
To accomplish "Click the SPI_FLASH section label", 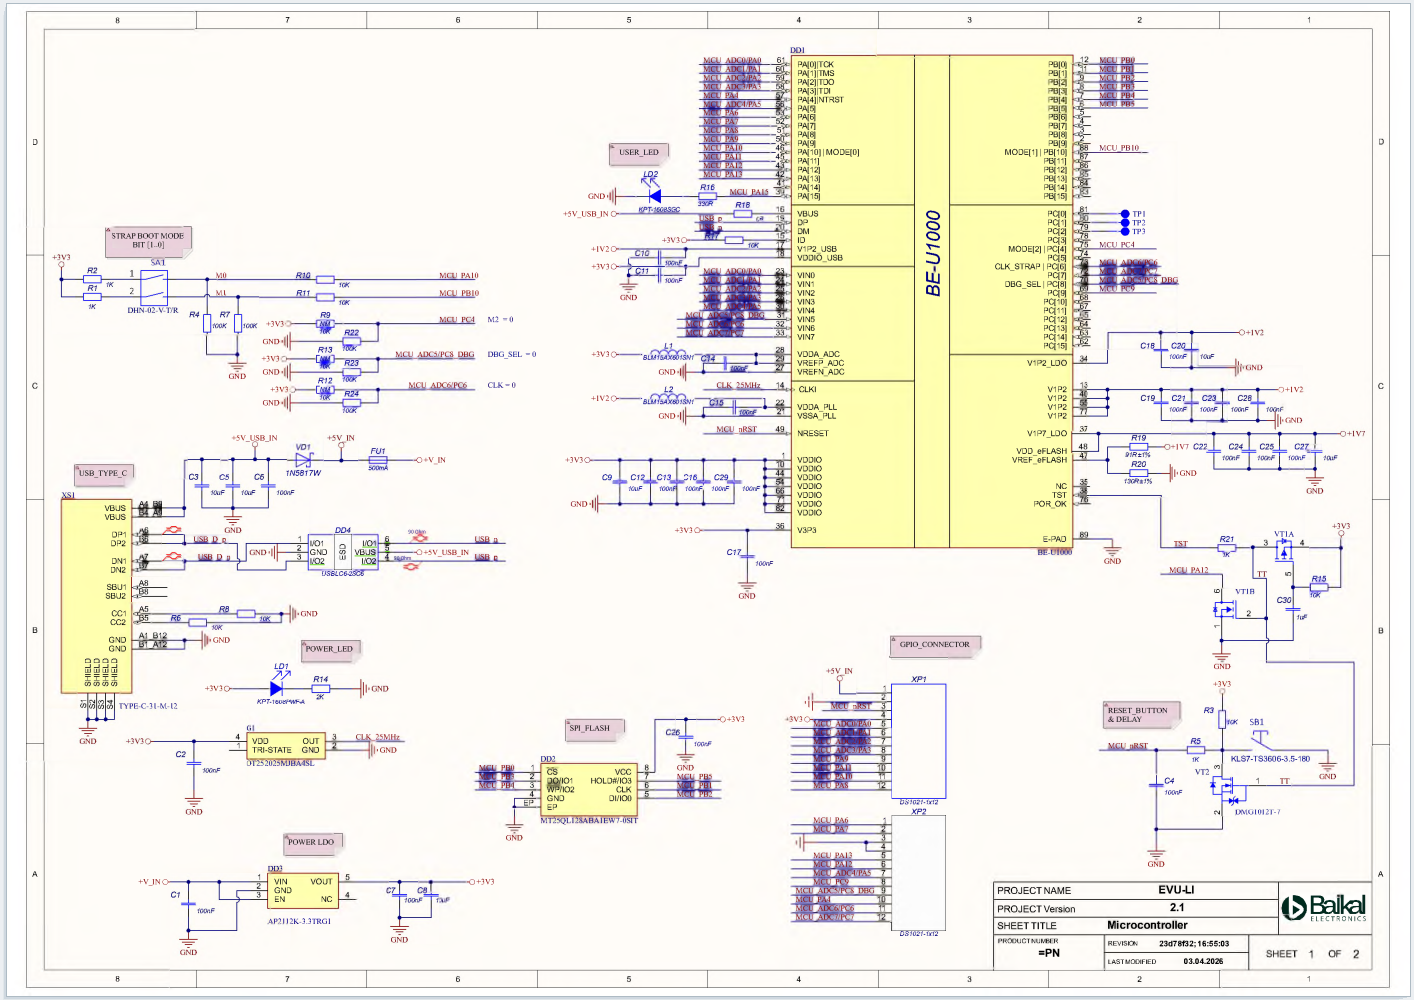I will (x=595, y=728).
